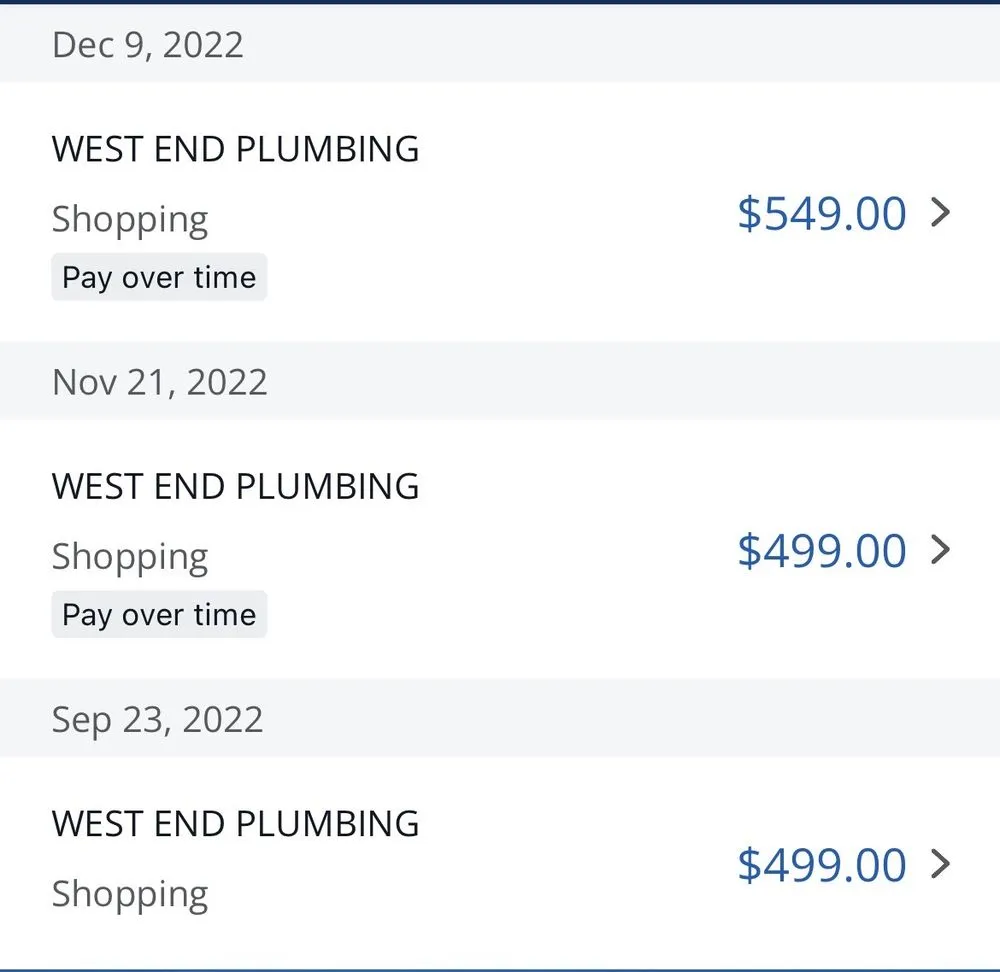Select Shopping label on the Nov 21 transaction
Image resolution: width=1000 pixels, height=972 pixels.
click(x=130, y=555)
